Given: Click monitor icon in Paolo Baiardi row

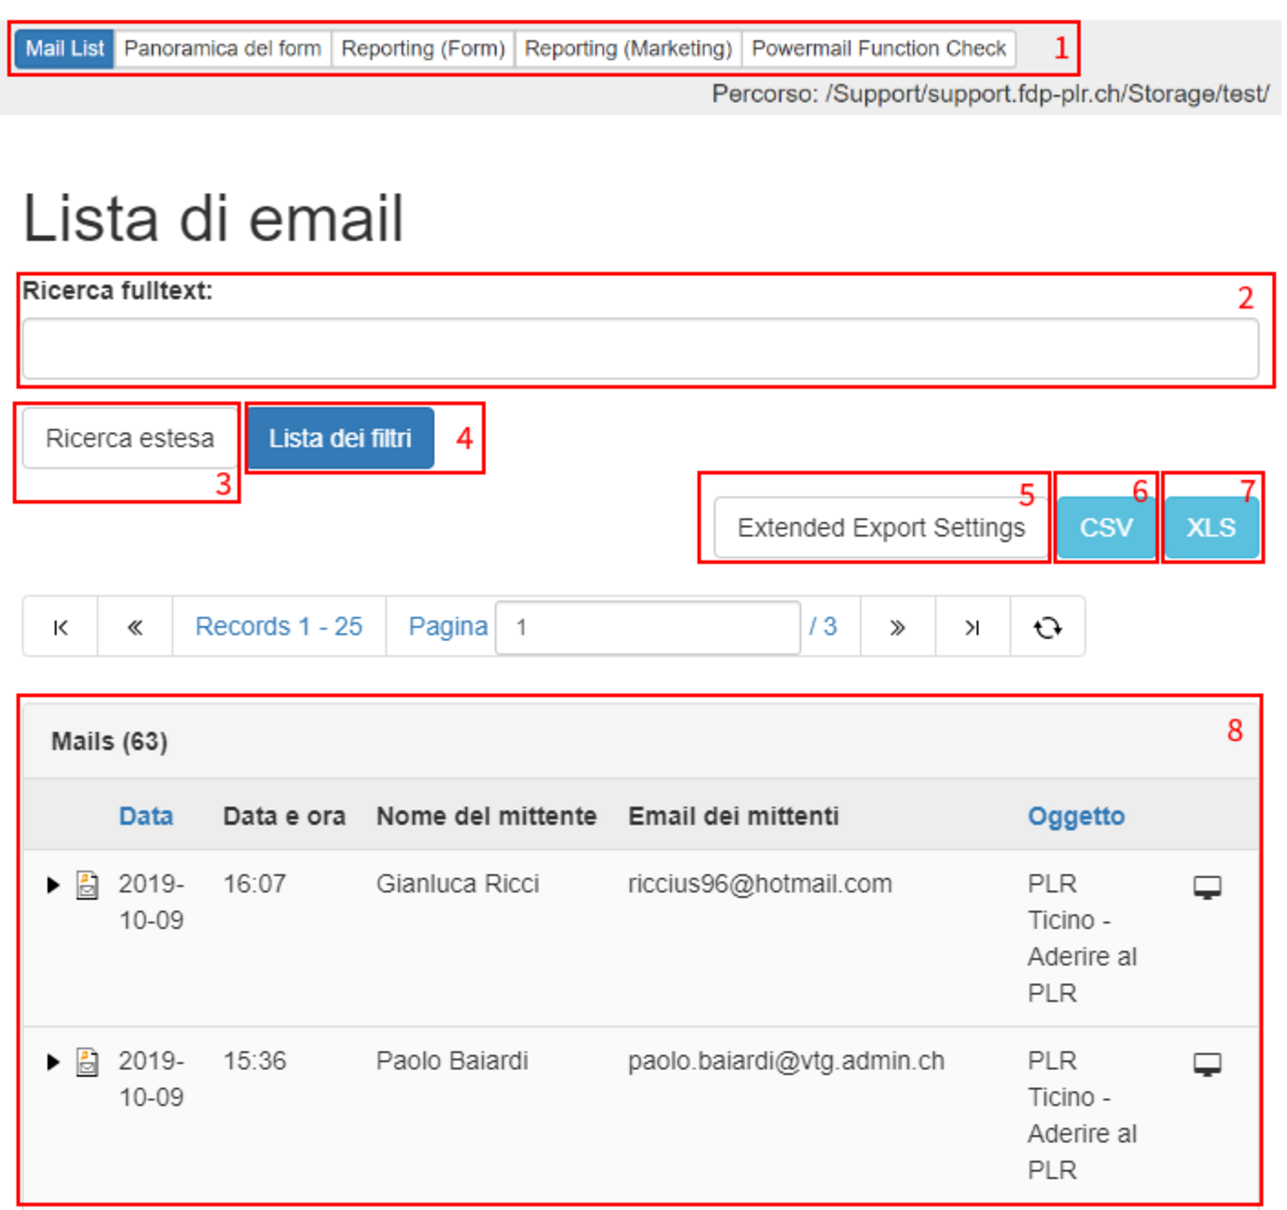Looking at the screenshot, I should [x=1207, y=1064].
